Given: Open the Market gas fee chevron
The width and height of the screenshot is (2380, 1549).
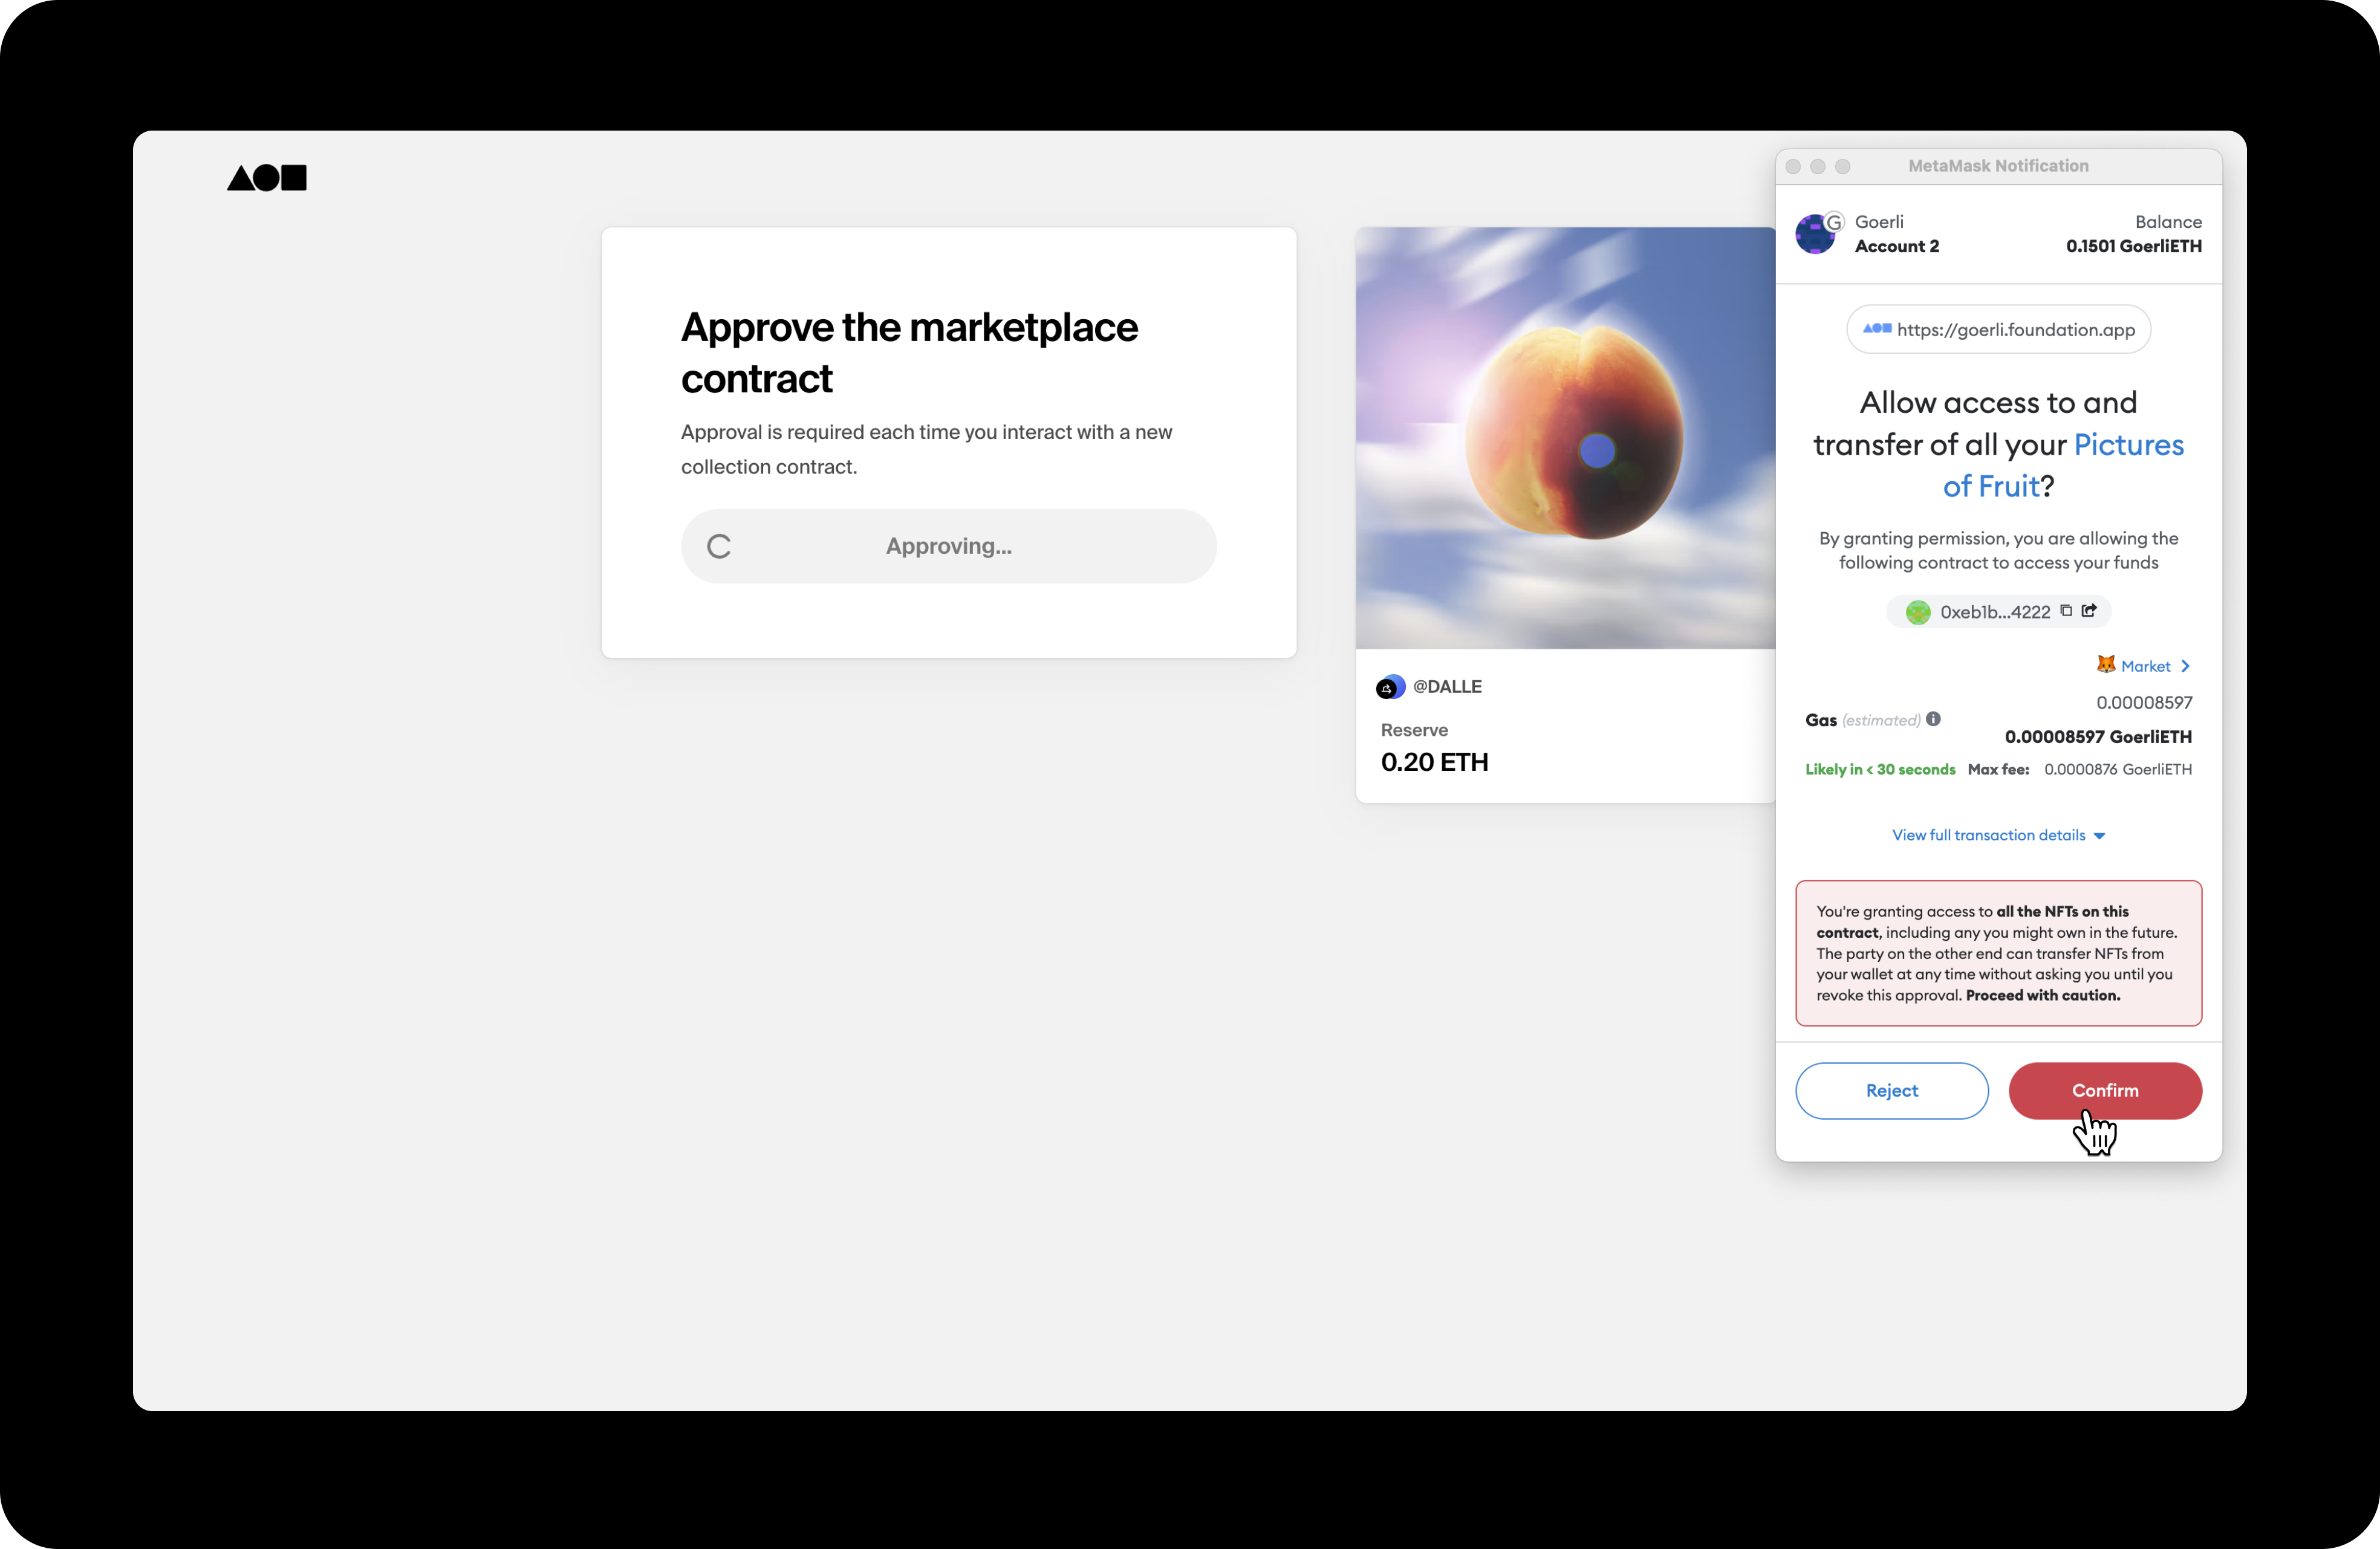Looking at the screenshot, I should (x=2185, y=666).
